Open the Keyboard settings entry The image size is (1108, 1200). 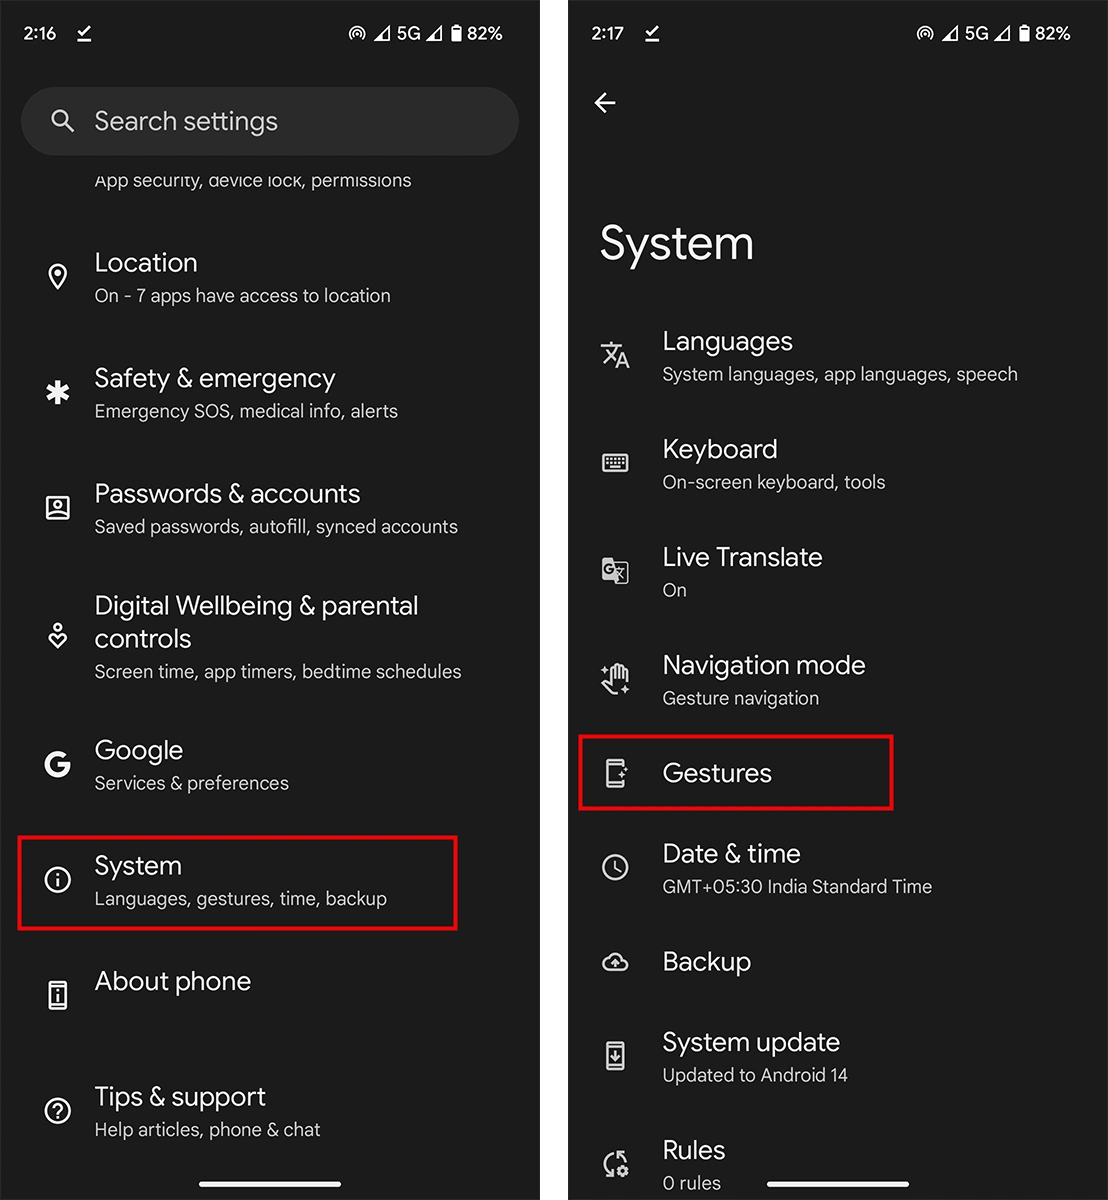(838, 464)
